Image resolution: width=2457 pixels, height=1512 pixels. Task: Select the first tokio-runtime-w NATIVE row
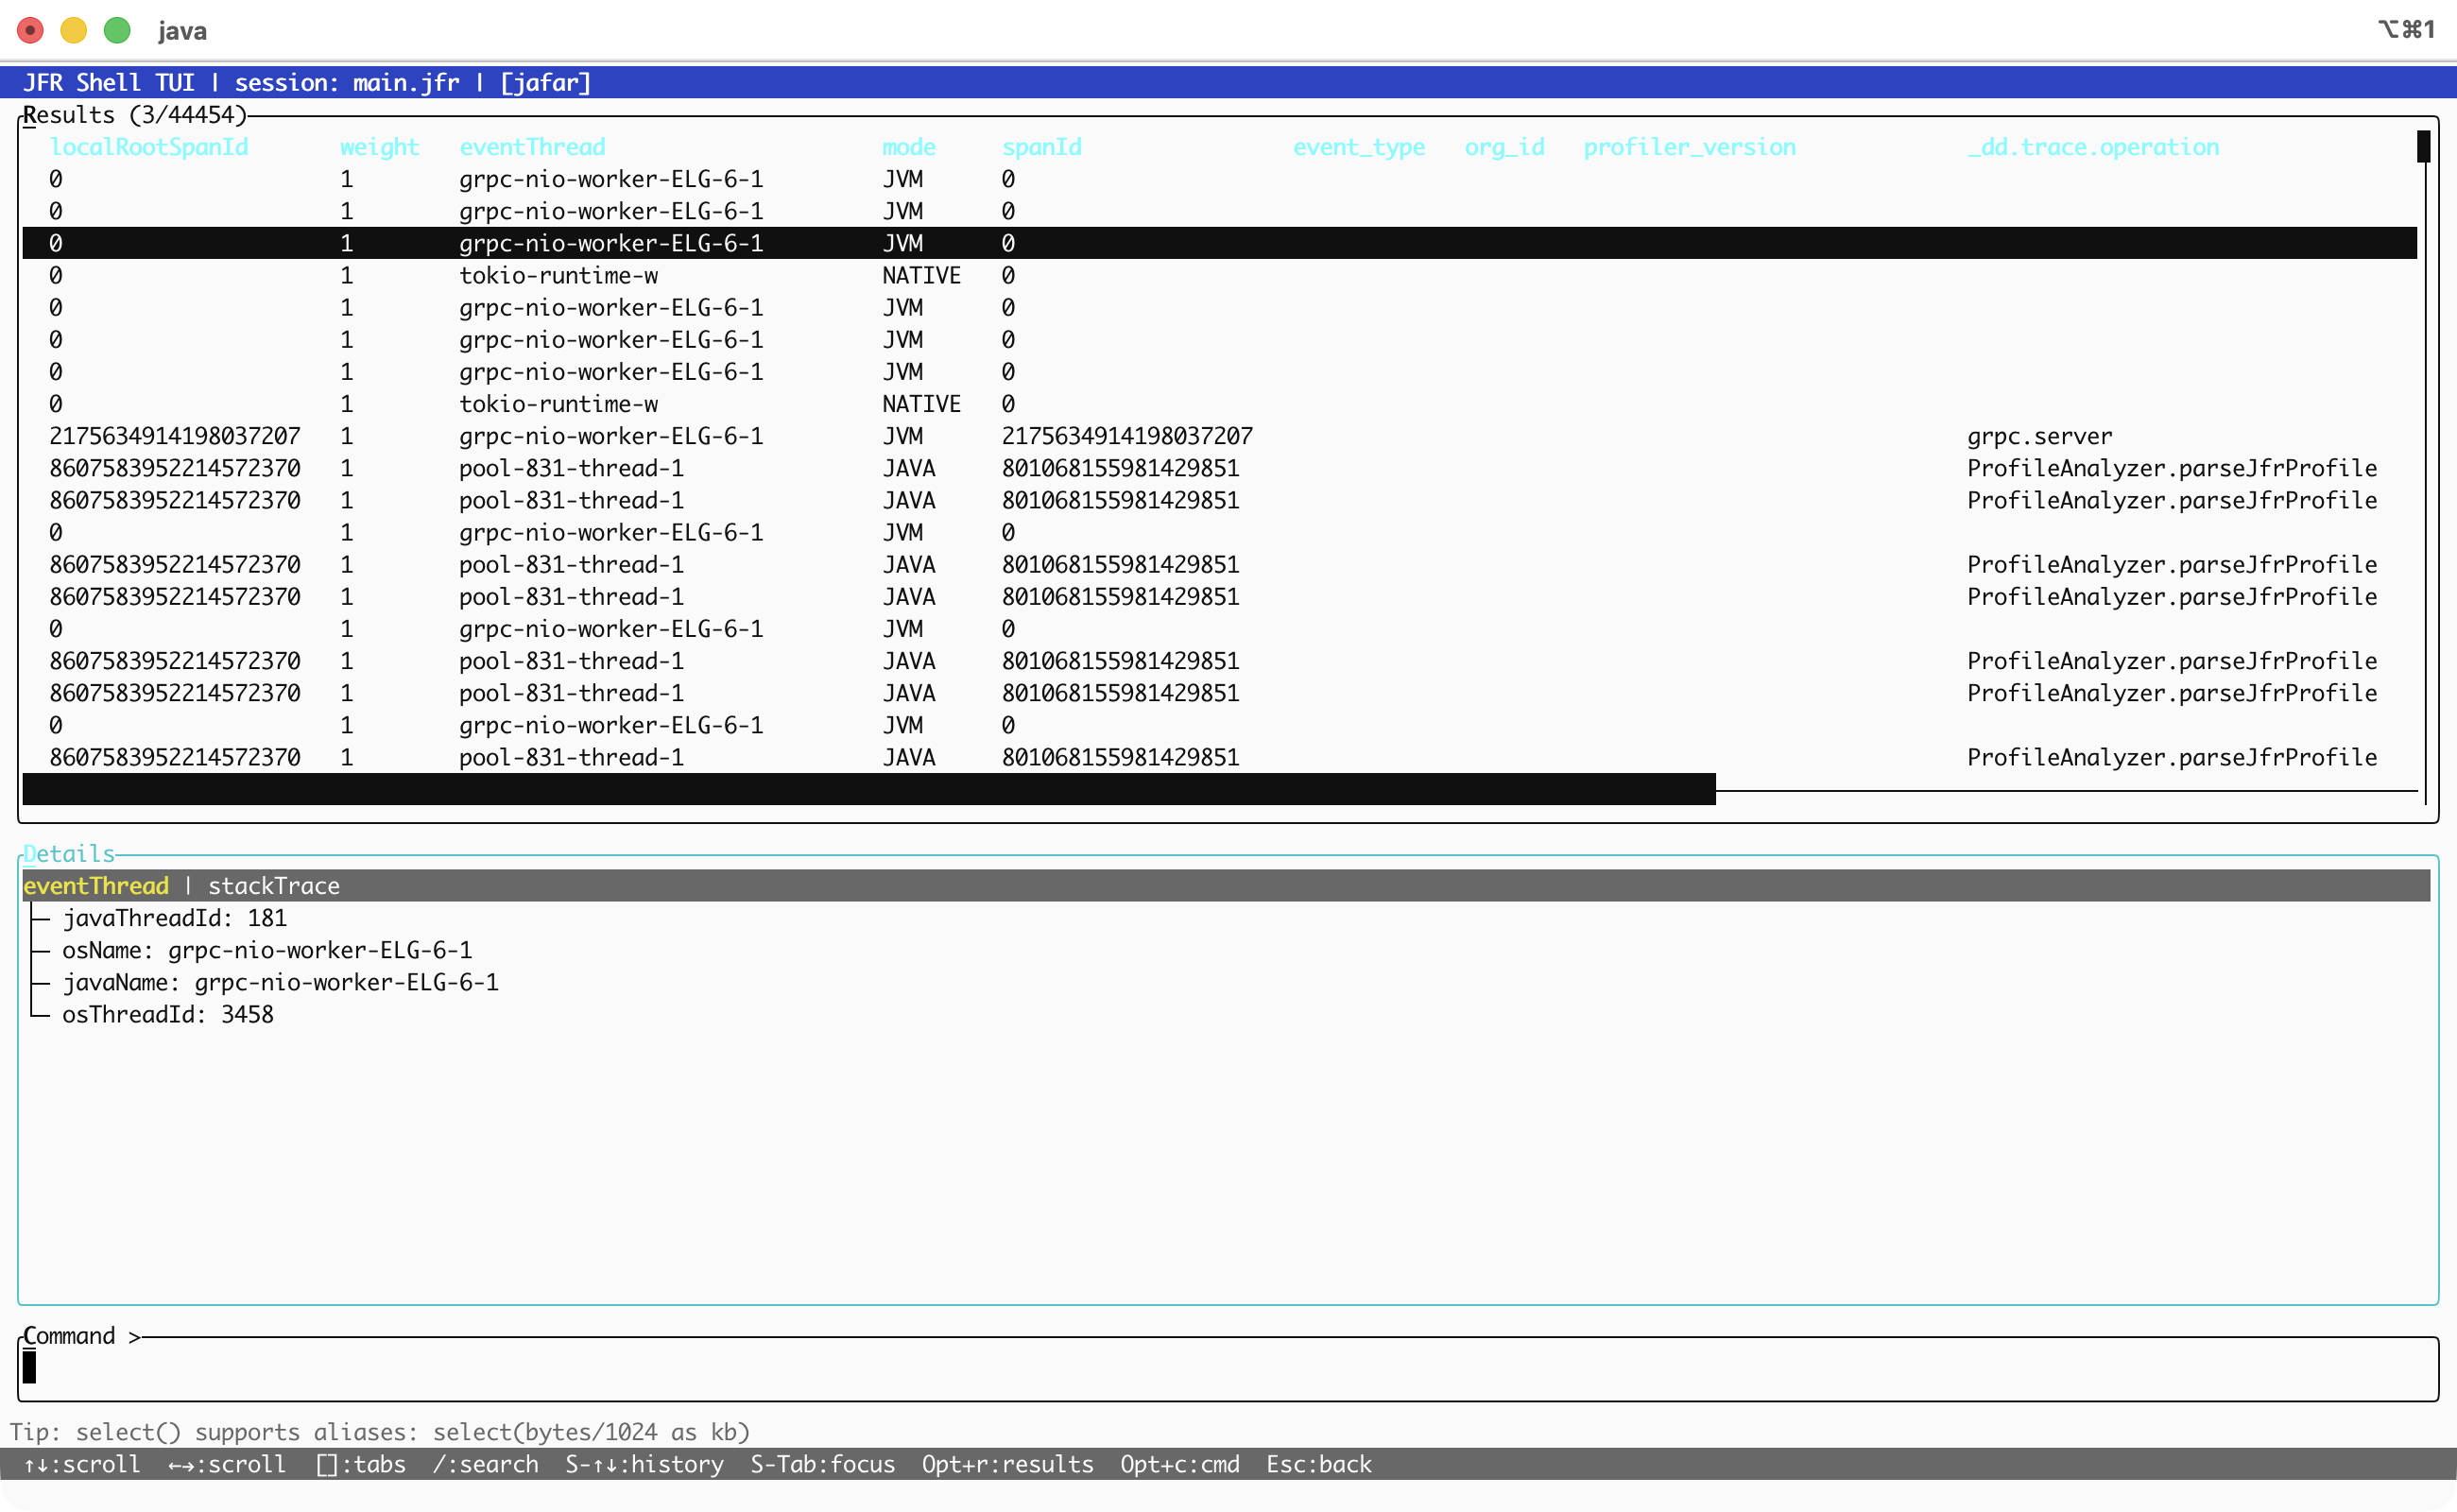pos(558,275)
